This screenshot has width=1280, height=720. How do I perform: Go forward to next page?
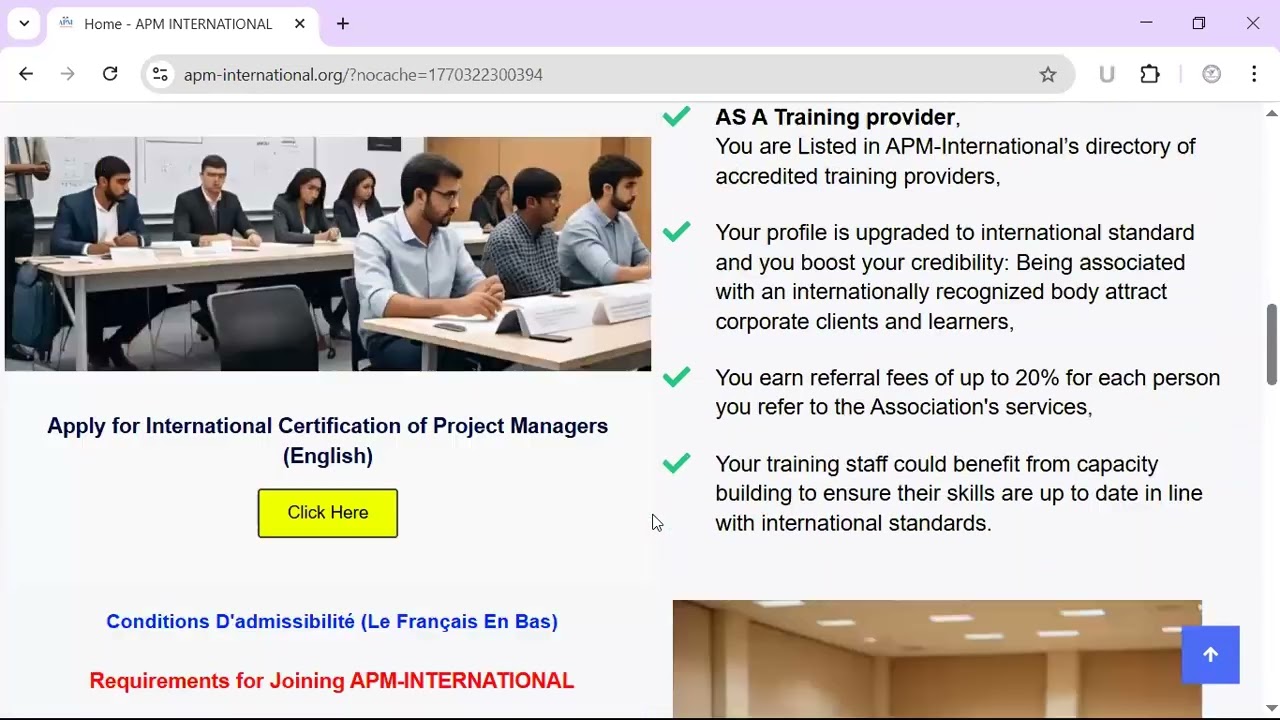click(67, 74)
